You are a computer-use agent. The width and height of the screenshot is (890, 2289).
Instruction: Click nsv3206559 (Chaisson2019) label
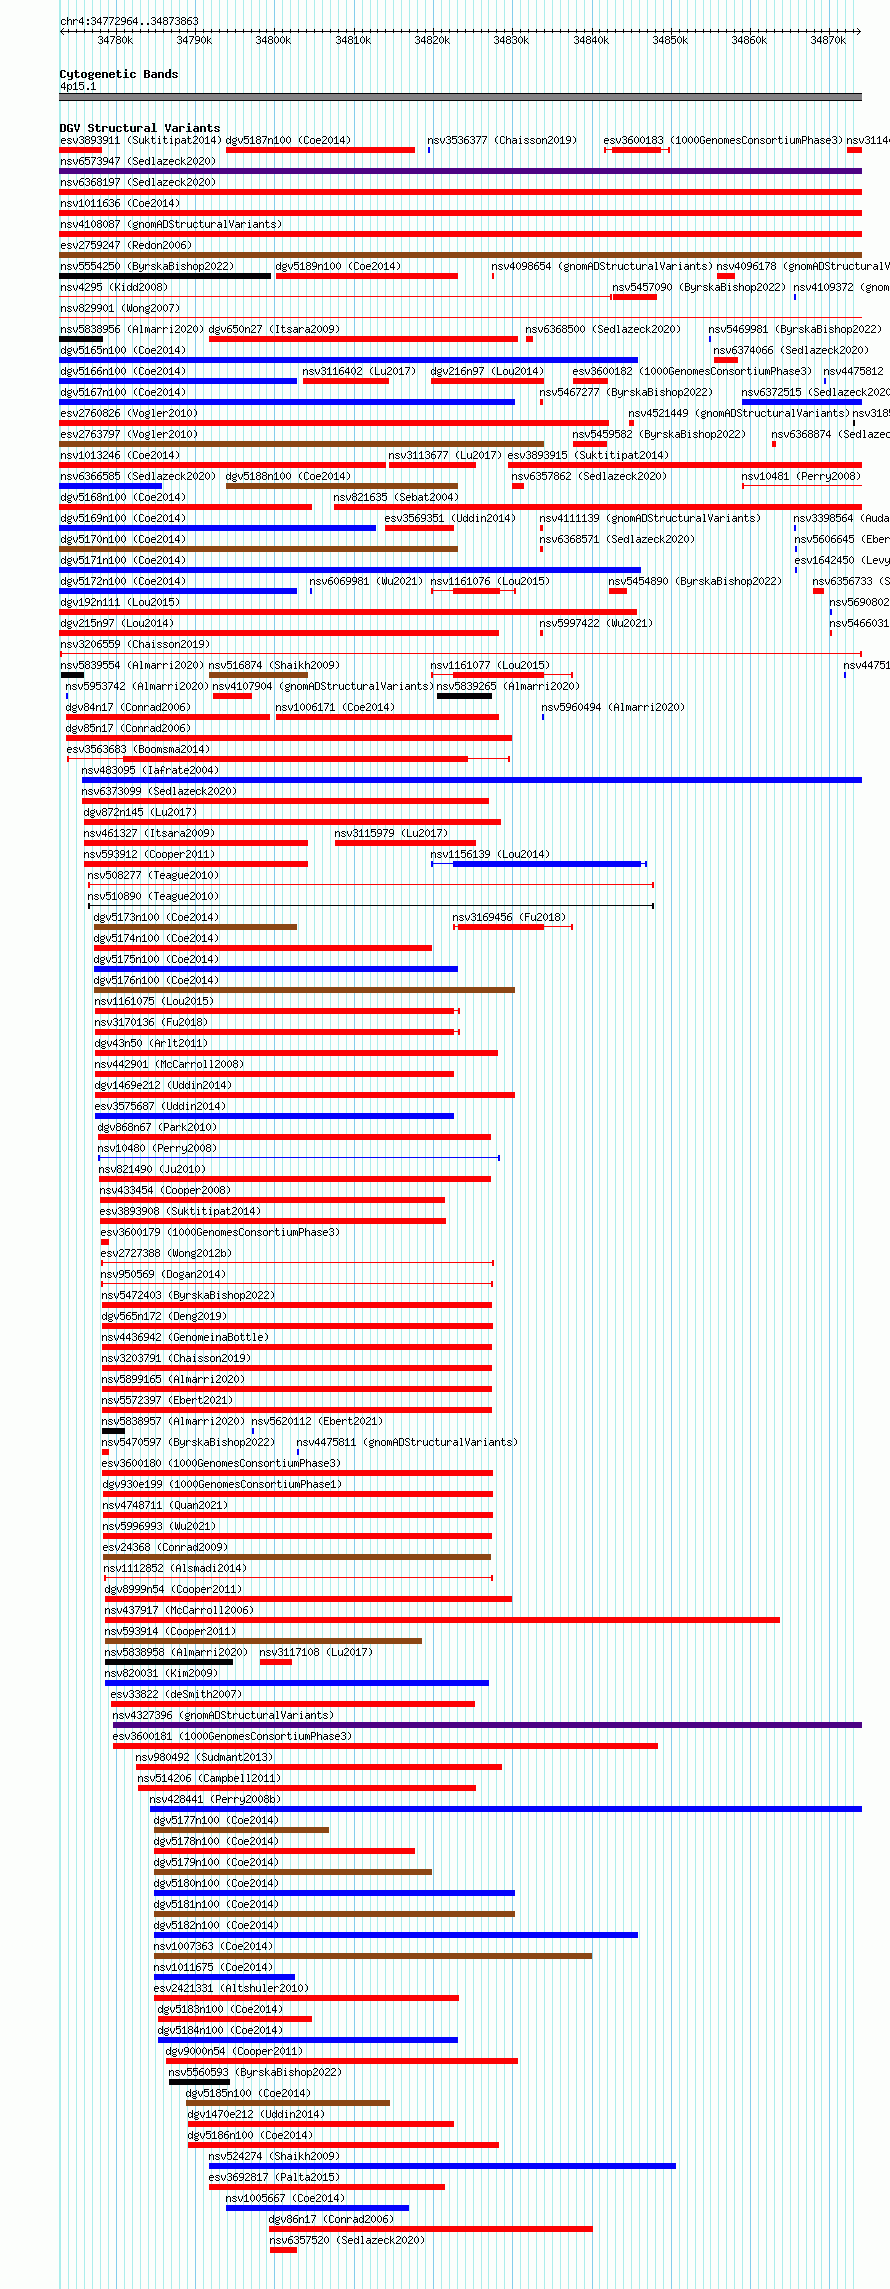[135, 644]
